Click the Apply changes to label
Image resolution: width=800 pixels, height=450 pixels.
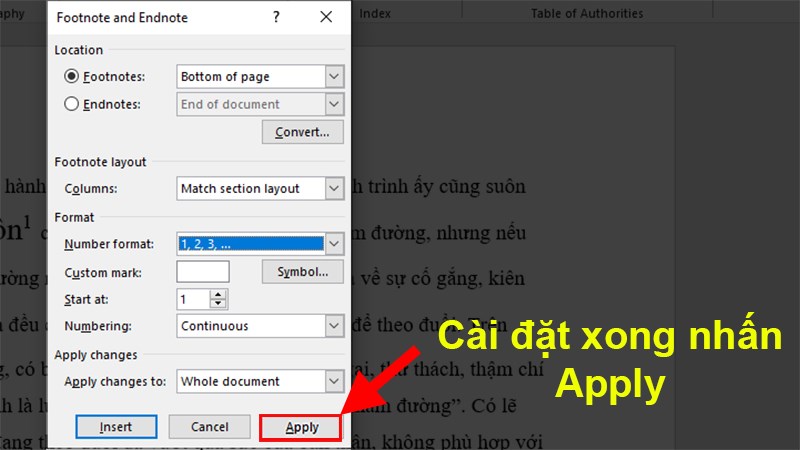pyautogui.click(x=115, y=381)
